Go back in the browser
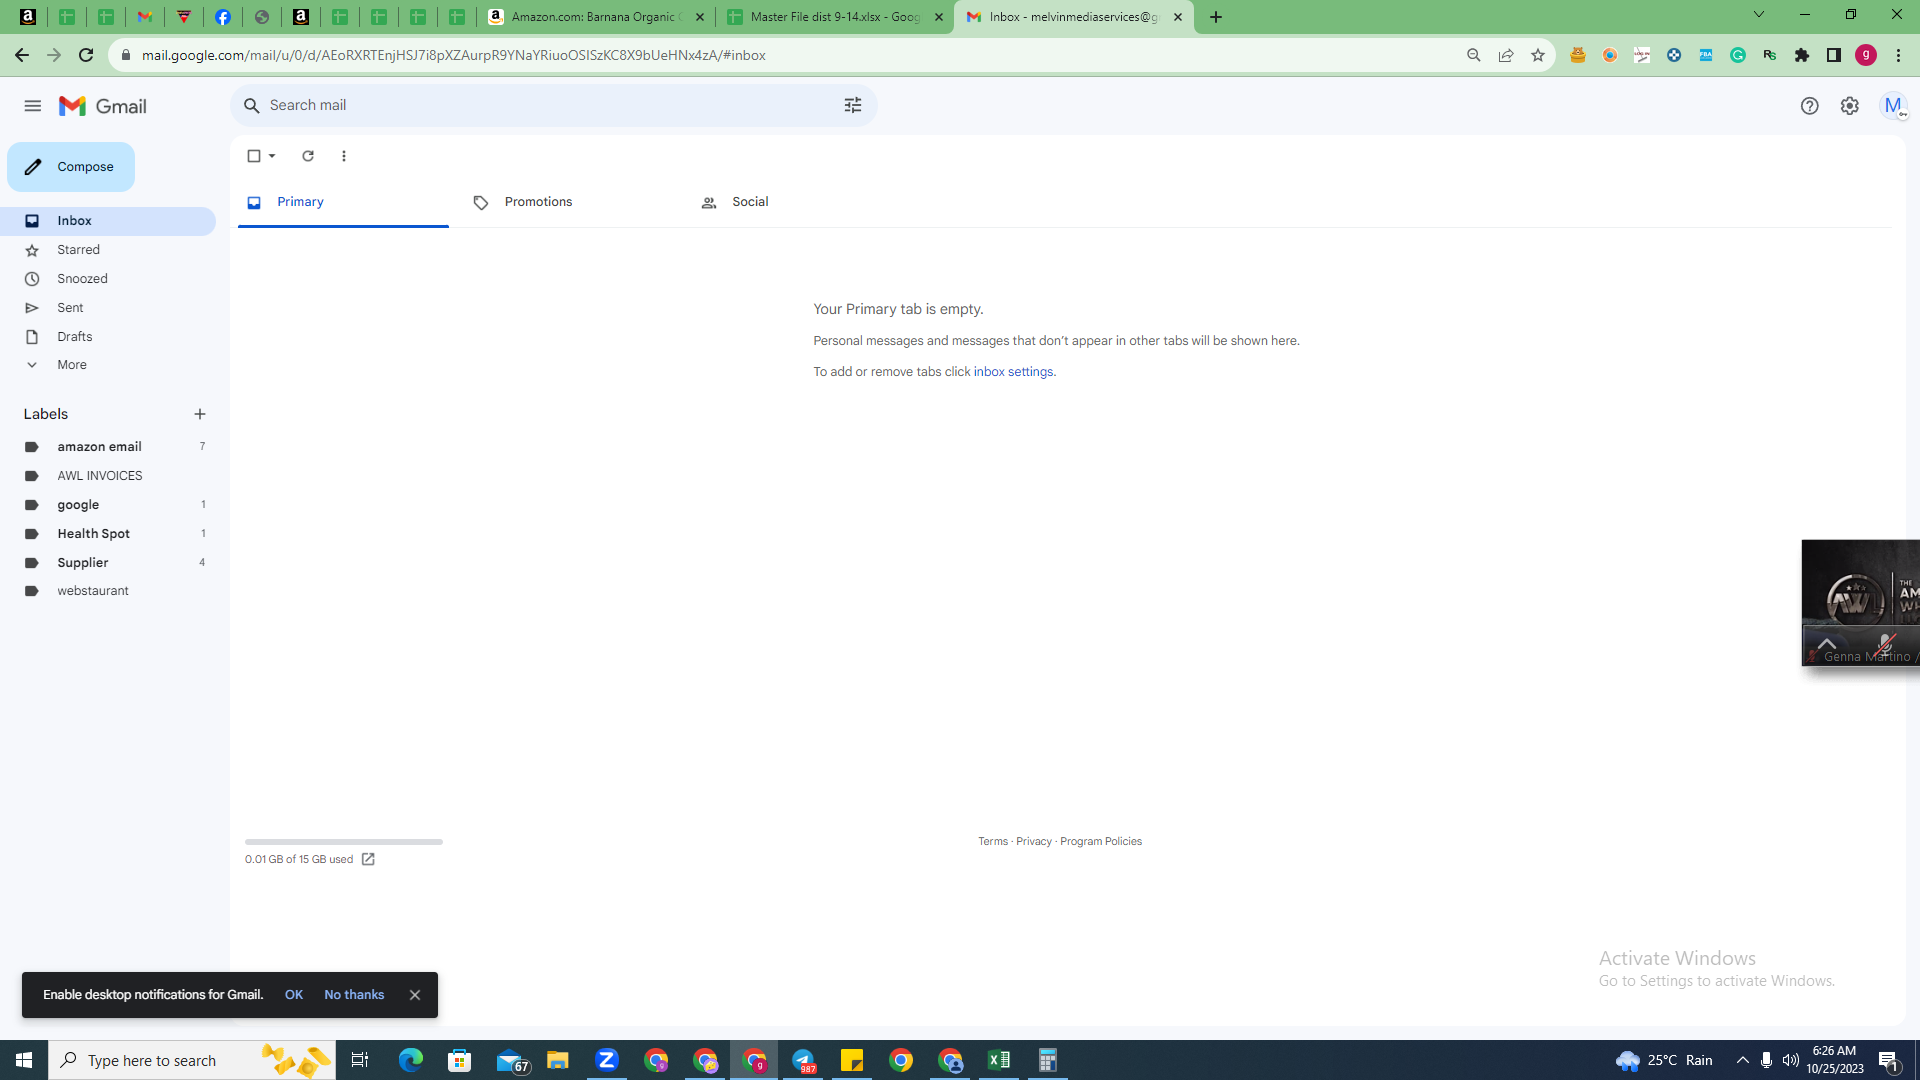Image resolution: width=1920 pixels, height=1080 pixels. (x=22, y=55)
